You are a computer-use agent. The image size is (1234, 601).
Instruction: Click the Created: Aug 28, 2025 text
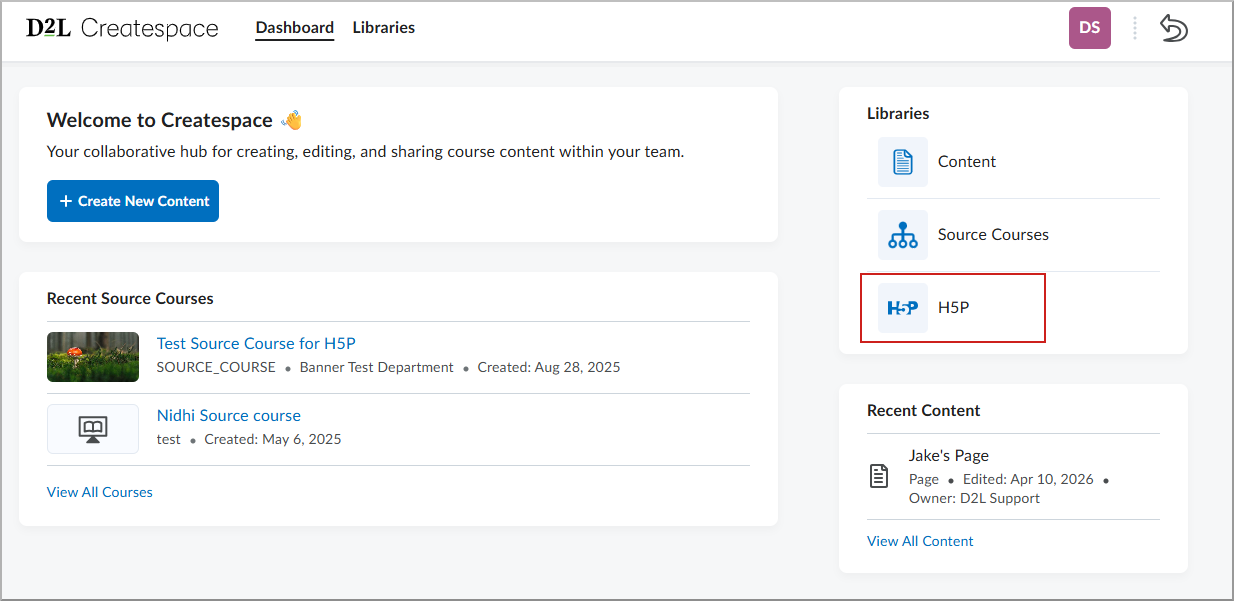pos(549,367)
